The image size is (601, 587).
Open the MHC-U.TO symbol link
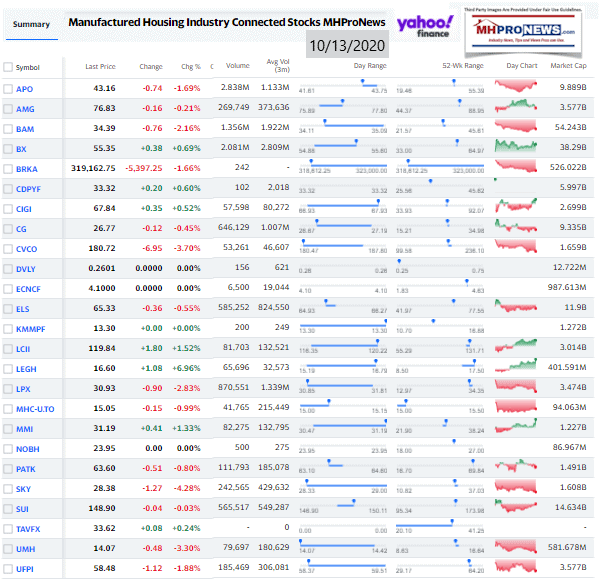coord(35,409)
